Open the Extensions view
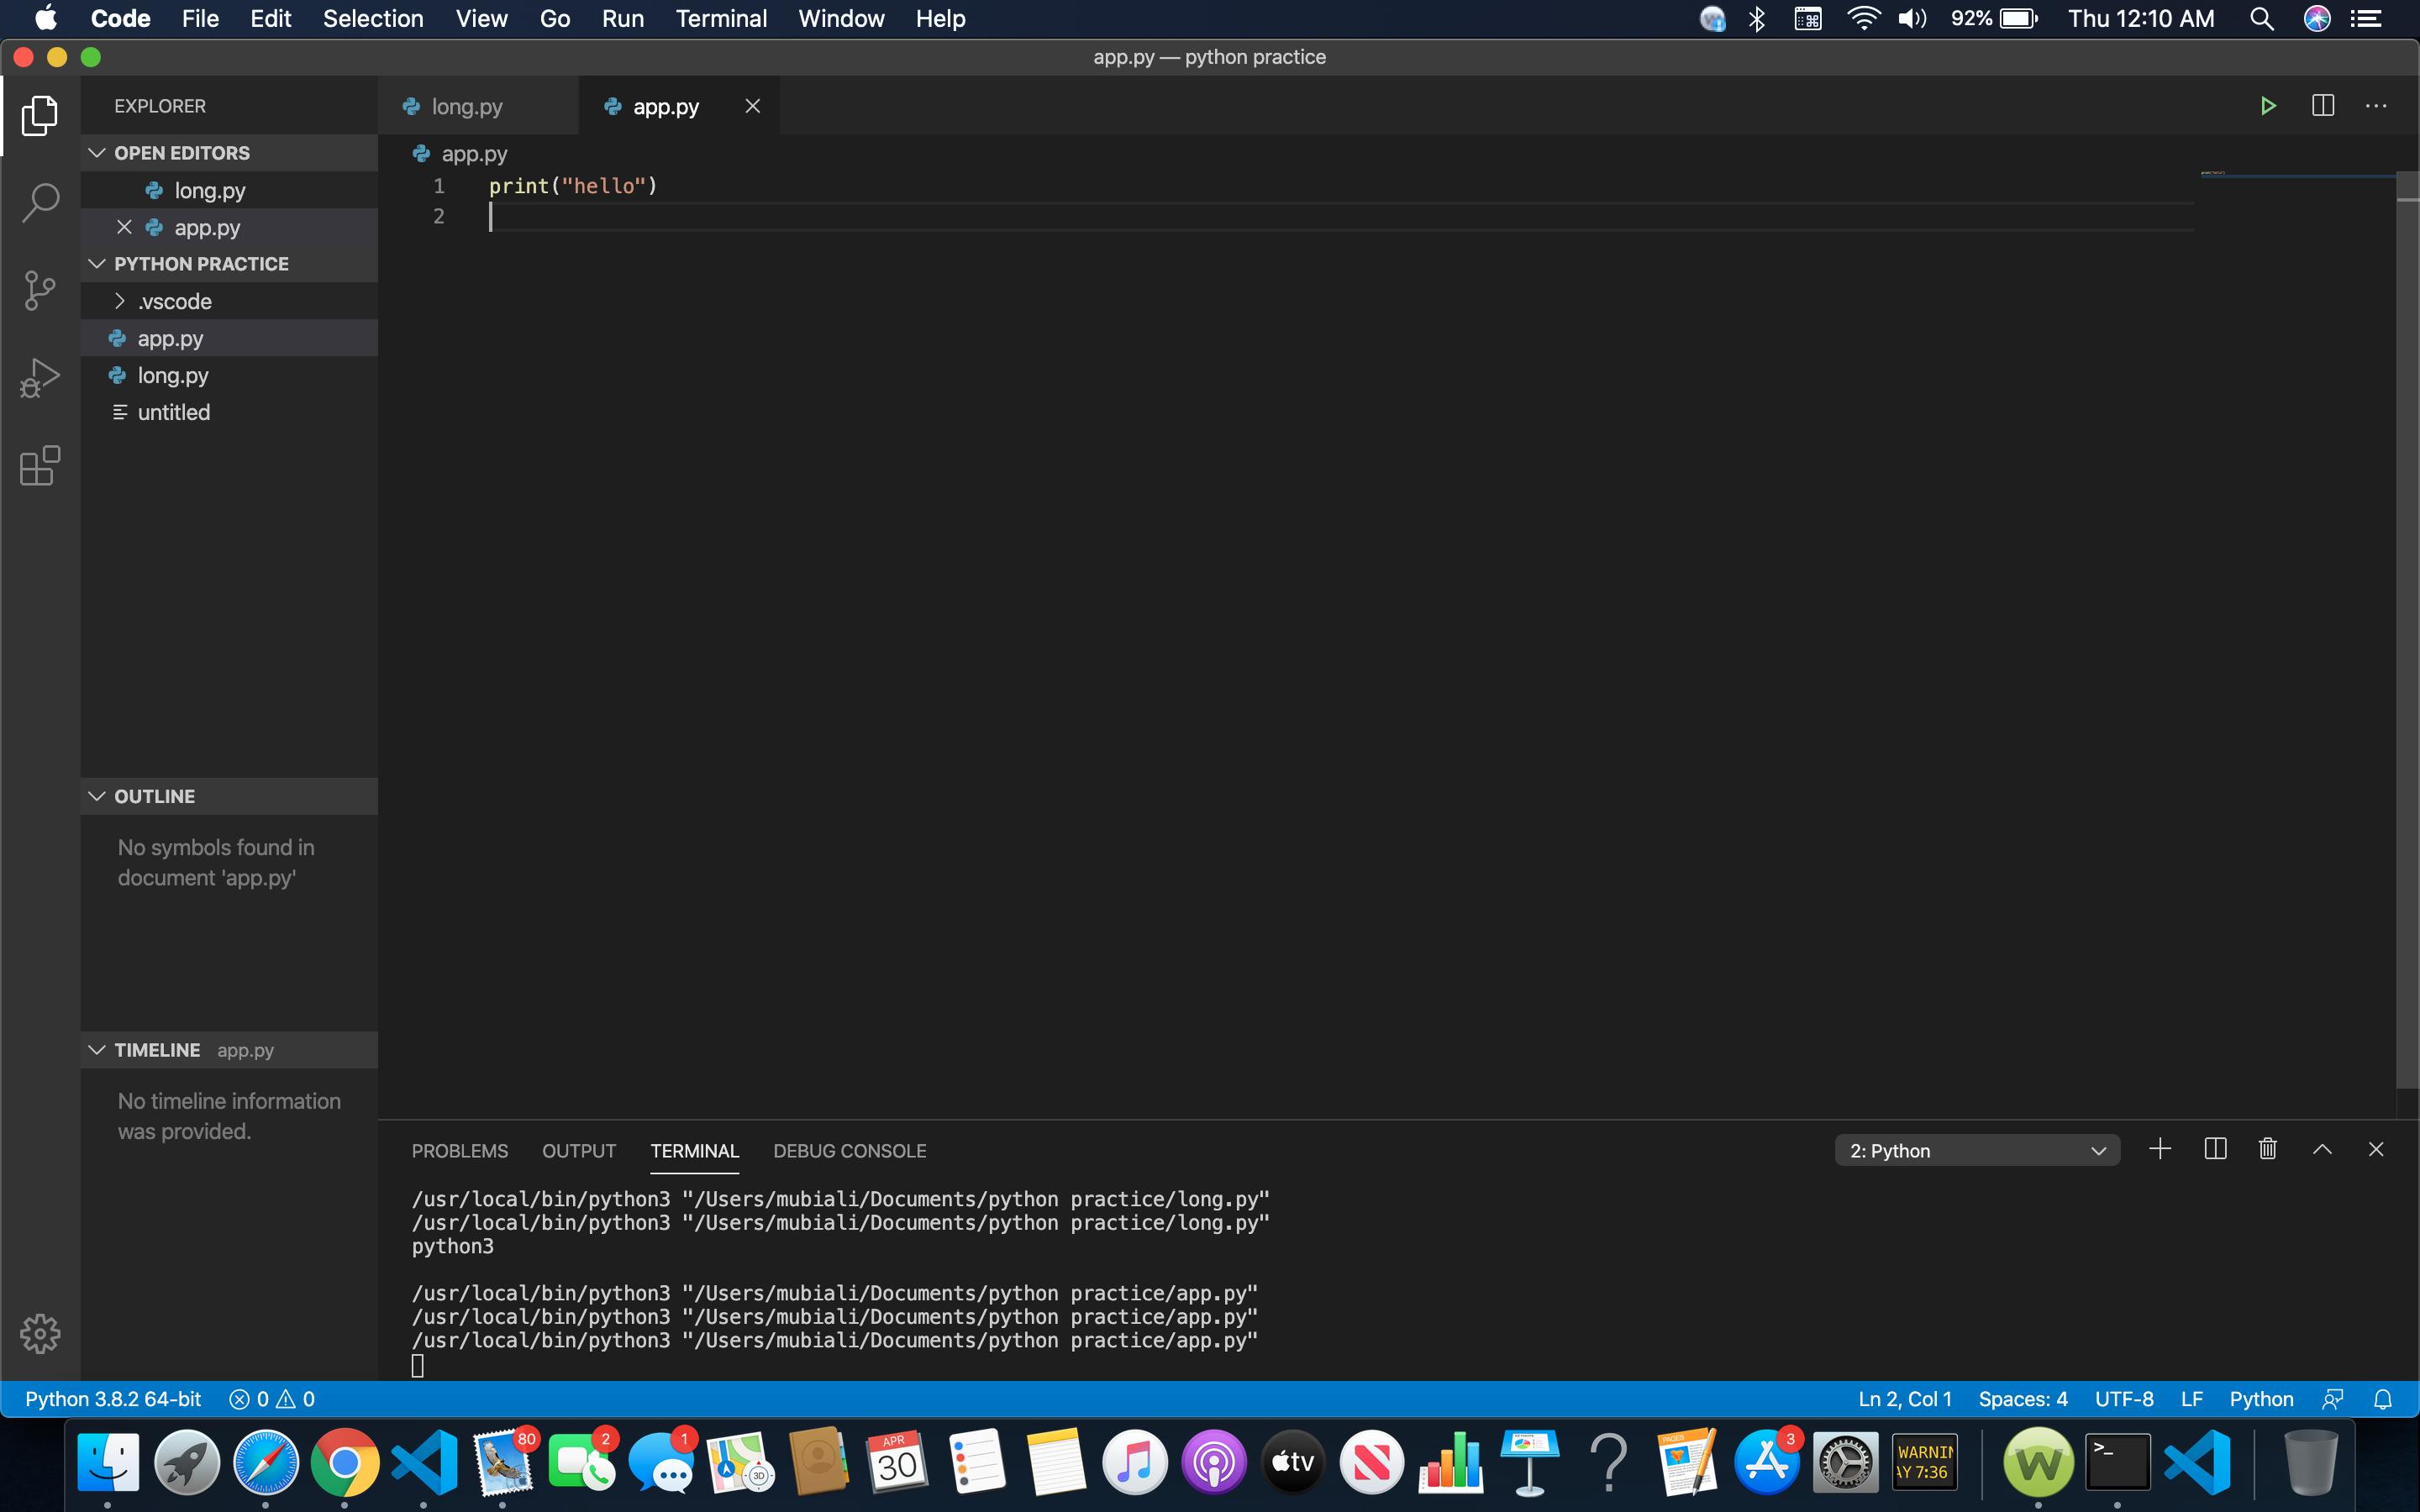Viewport: 2420px width, 1512px height. pos(40,466)
